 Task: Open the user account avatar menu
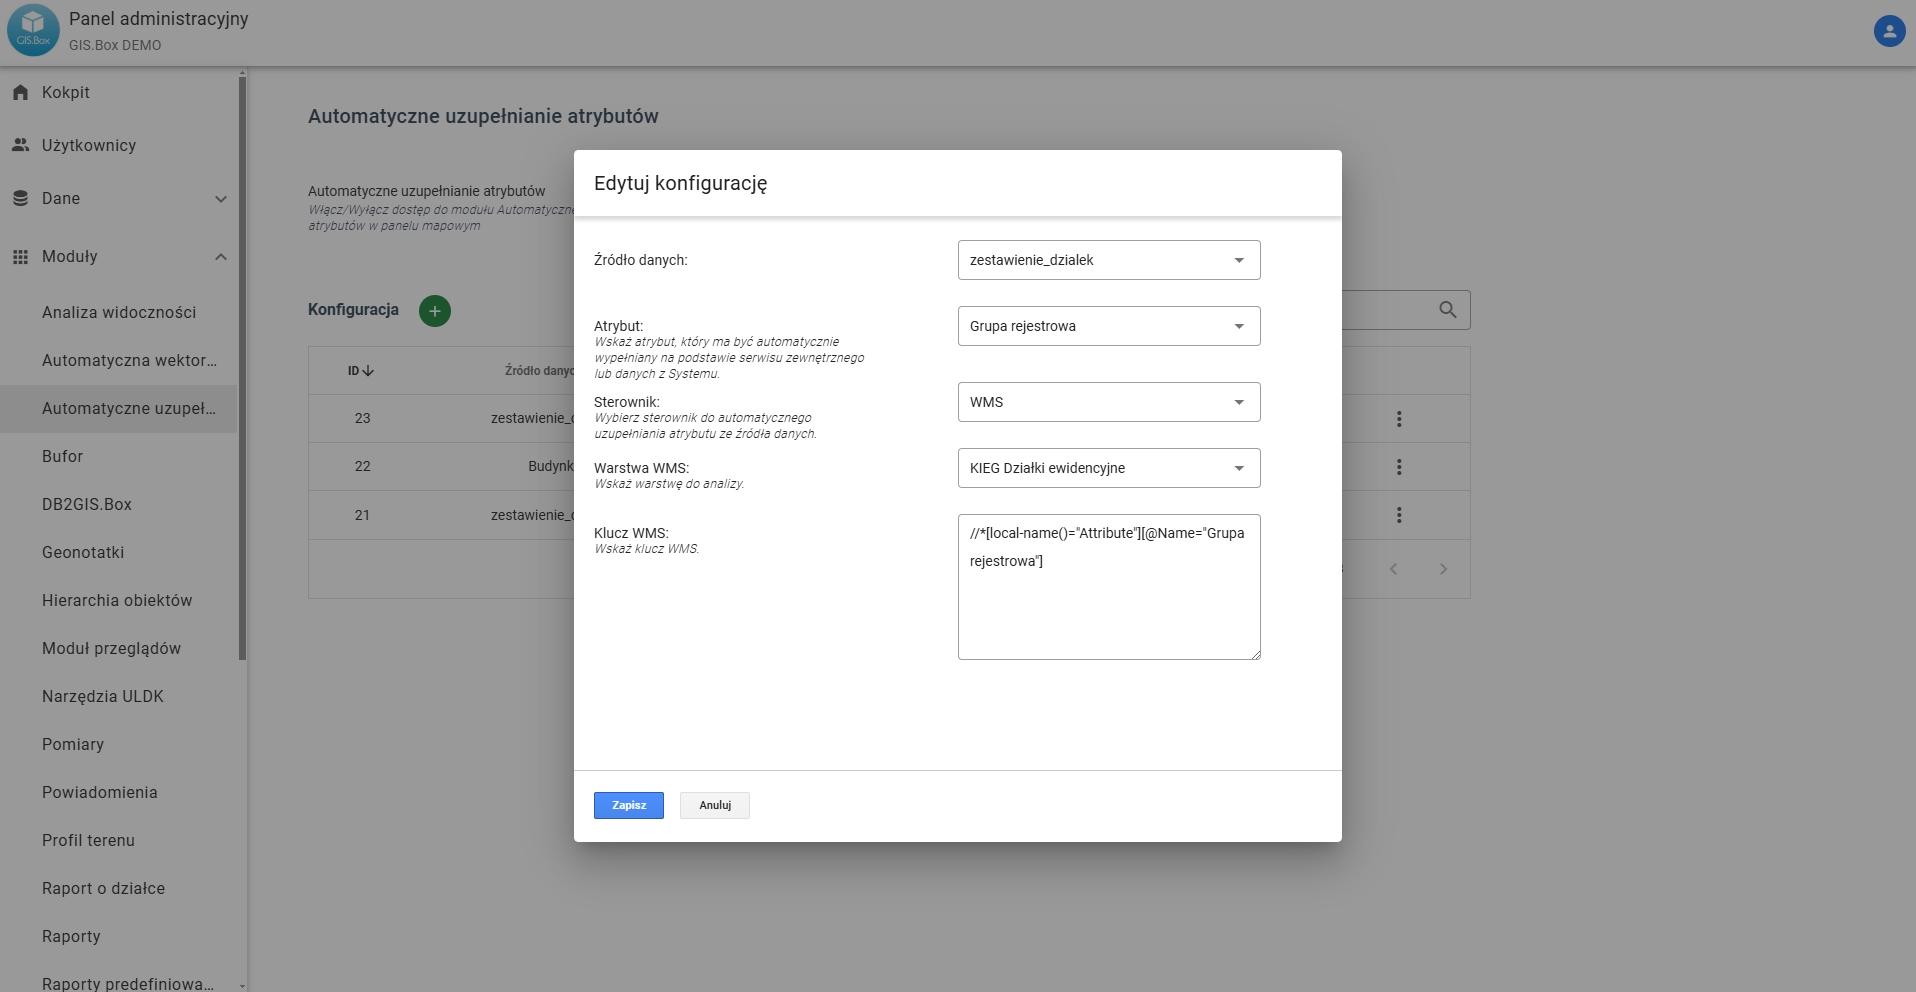click(1888, 31)
